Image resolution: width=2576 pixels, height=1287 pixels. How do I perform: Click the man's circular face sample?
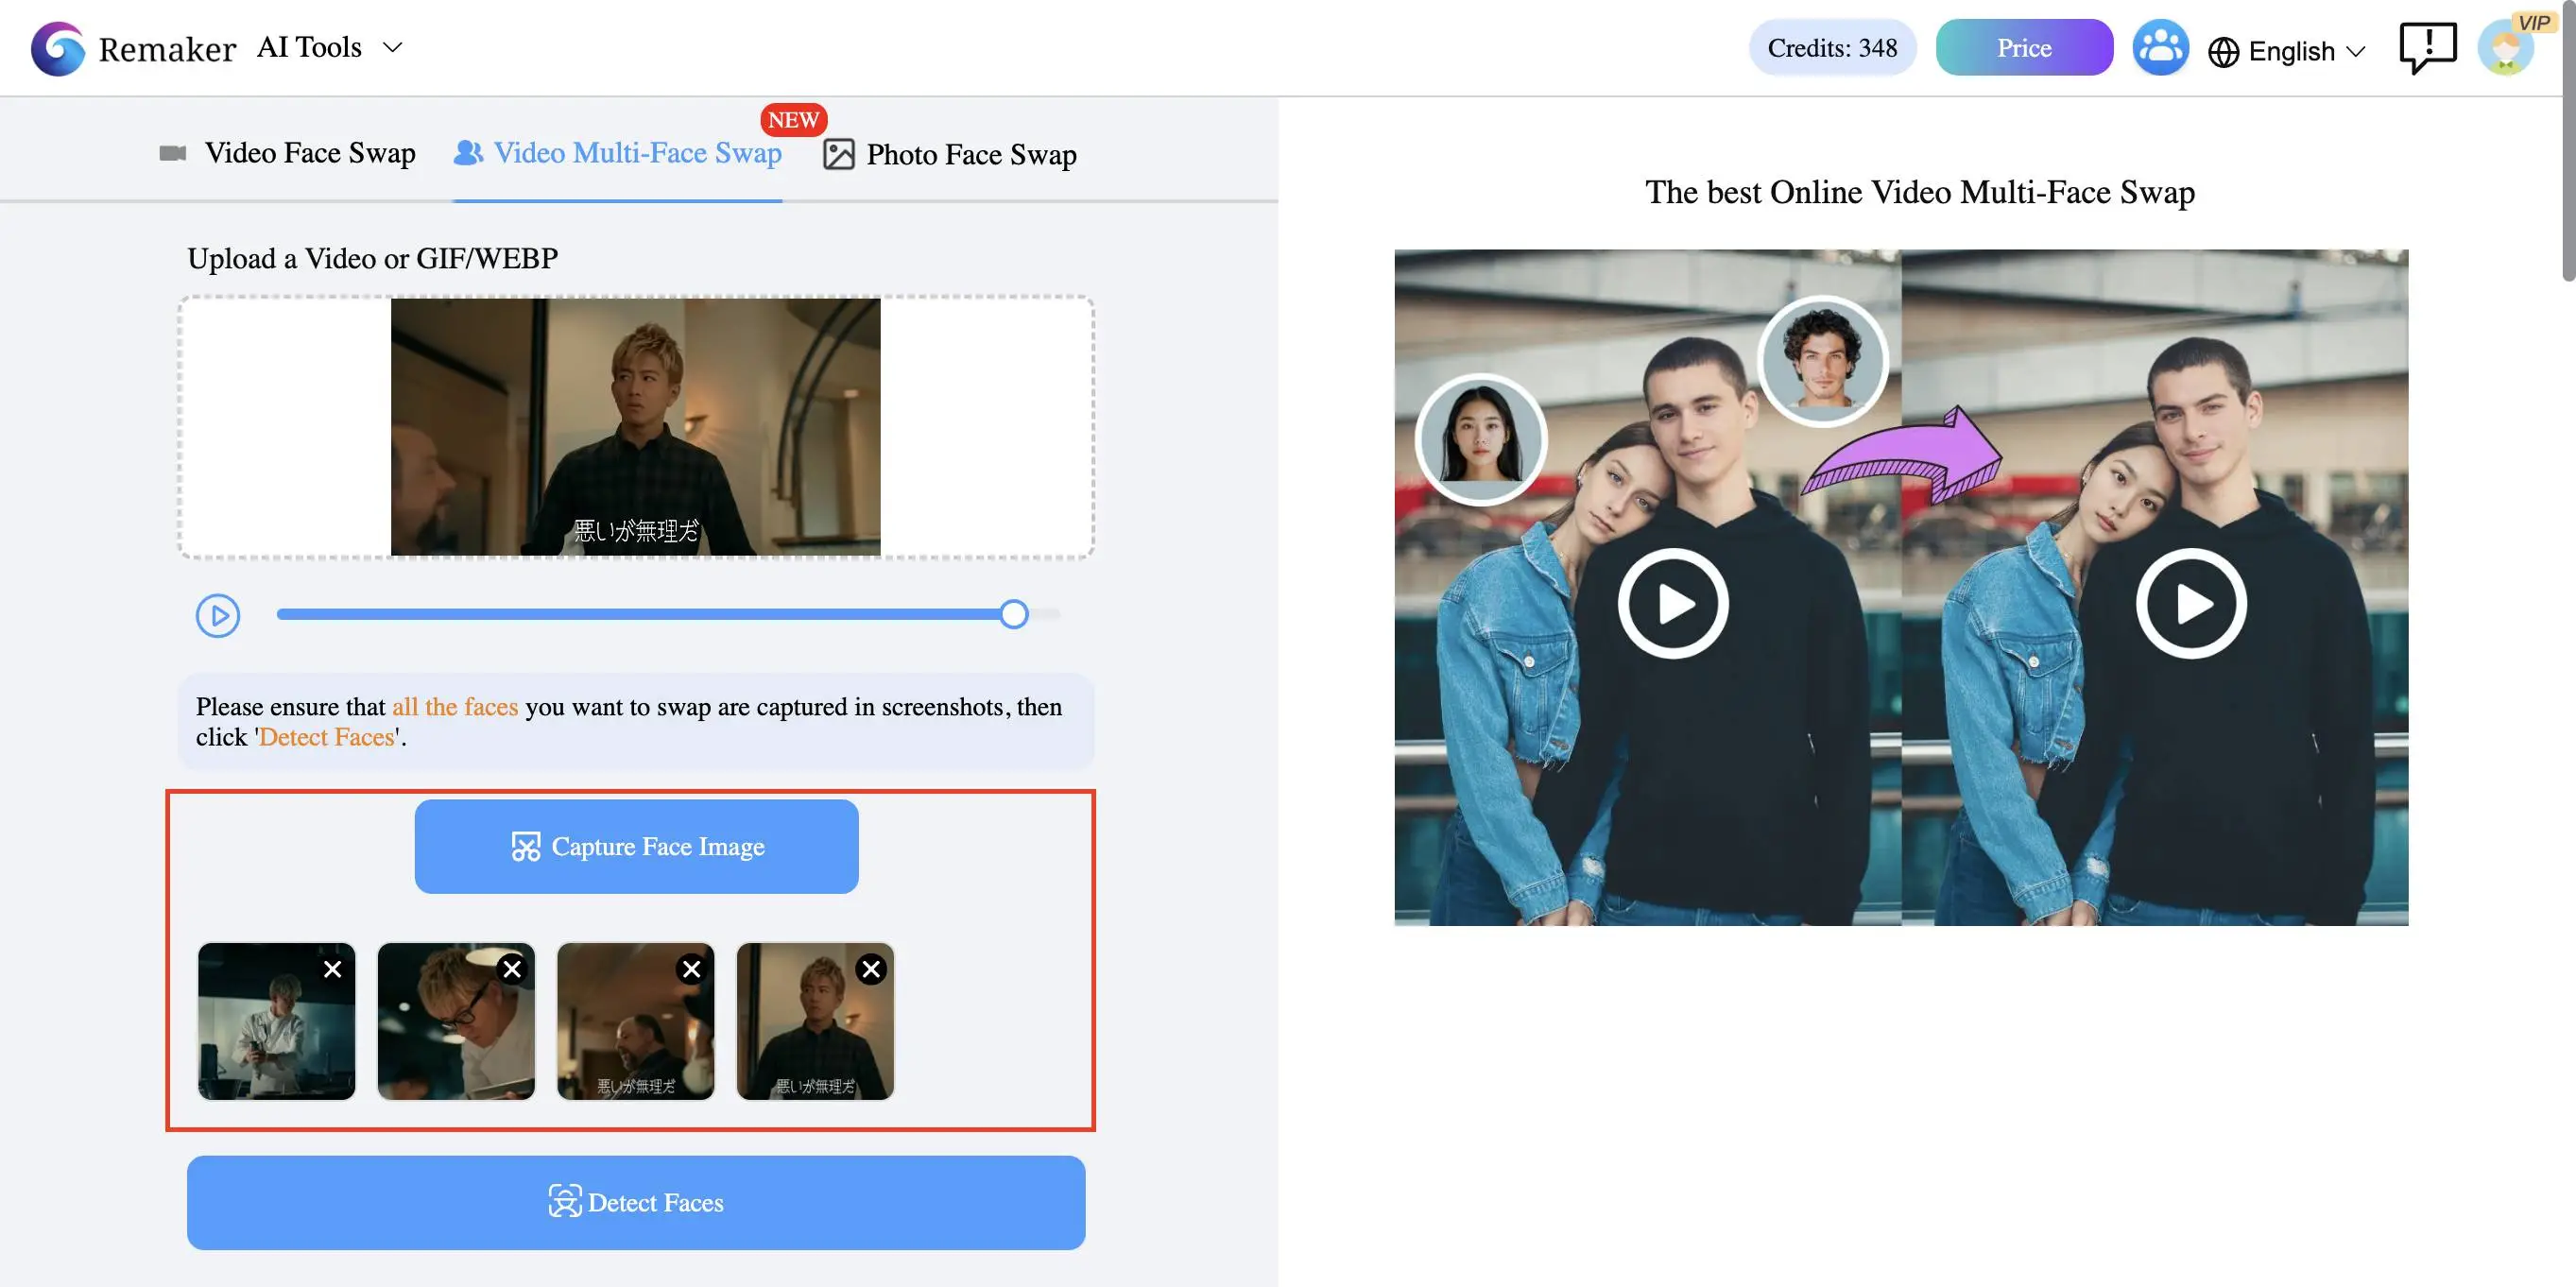click(1822, 361)
